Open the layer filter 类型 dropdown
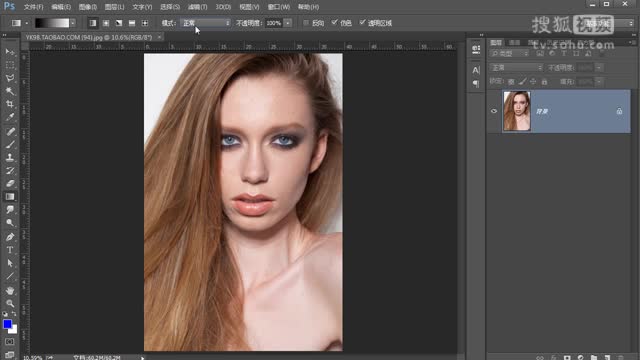This screenshot has width=640, height=360. coord(509,53)
